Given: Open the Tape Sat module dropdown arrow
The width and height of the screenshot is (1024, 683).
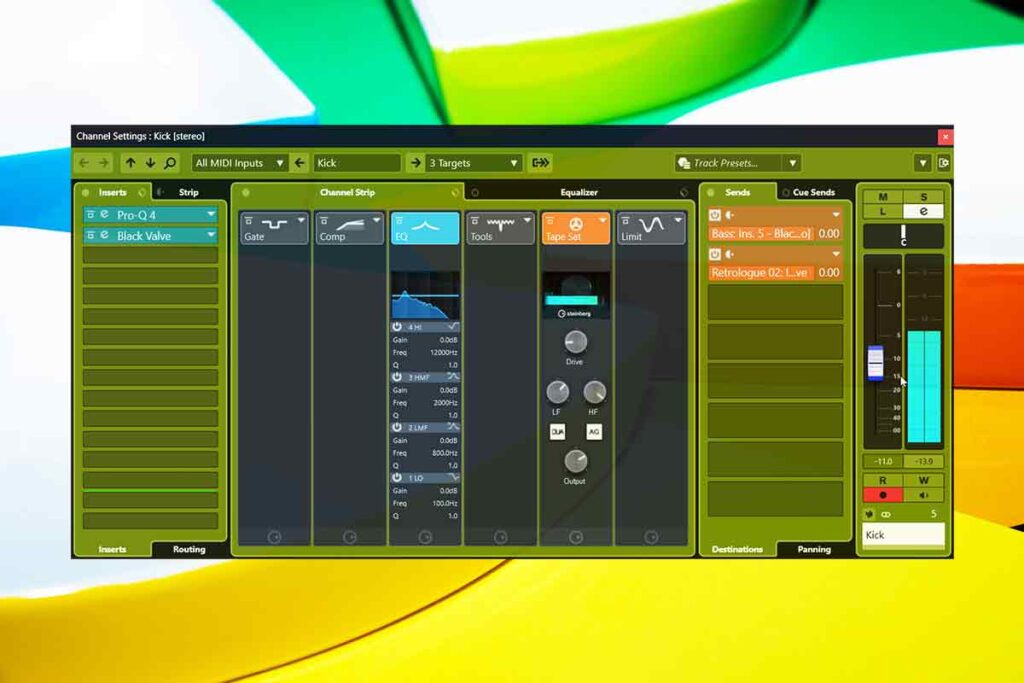Looking at the screenshot, I should point(602,221).
